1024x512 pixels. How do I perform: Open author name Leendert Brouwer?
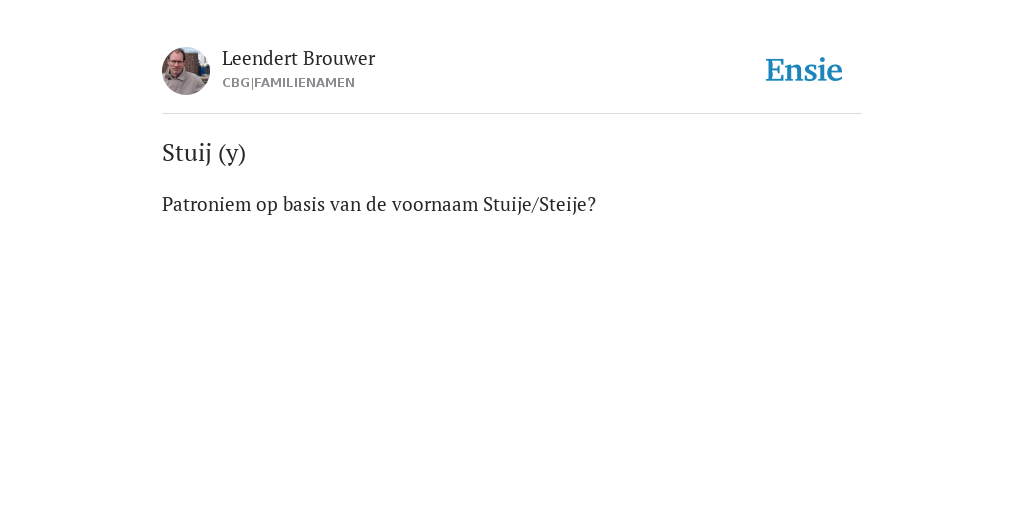click(x=298, y=59)
